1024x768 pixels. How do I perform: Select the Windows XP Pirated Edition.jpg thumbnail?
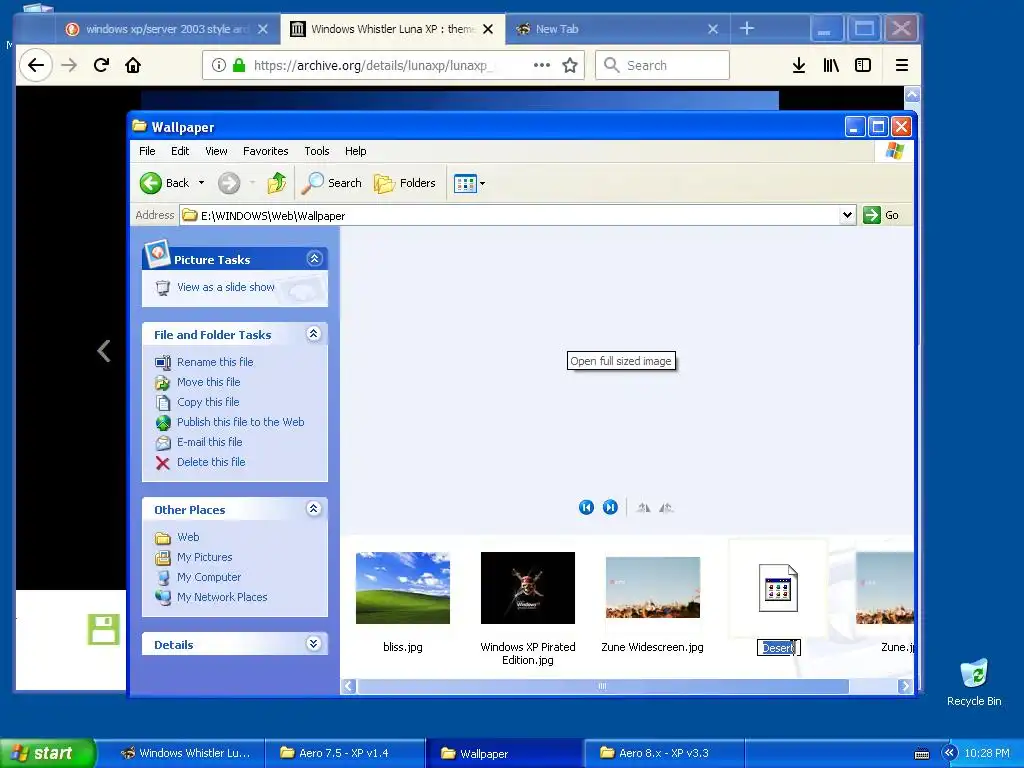528,588
